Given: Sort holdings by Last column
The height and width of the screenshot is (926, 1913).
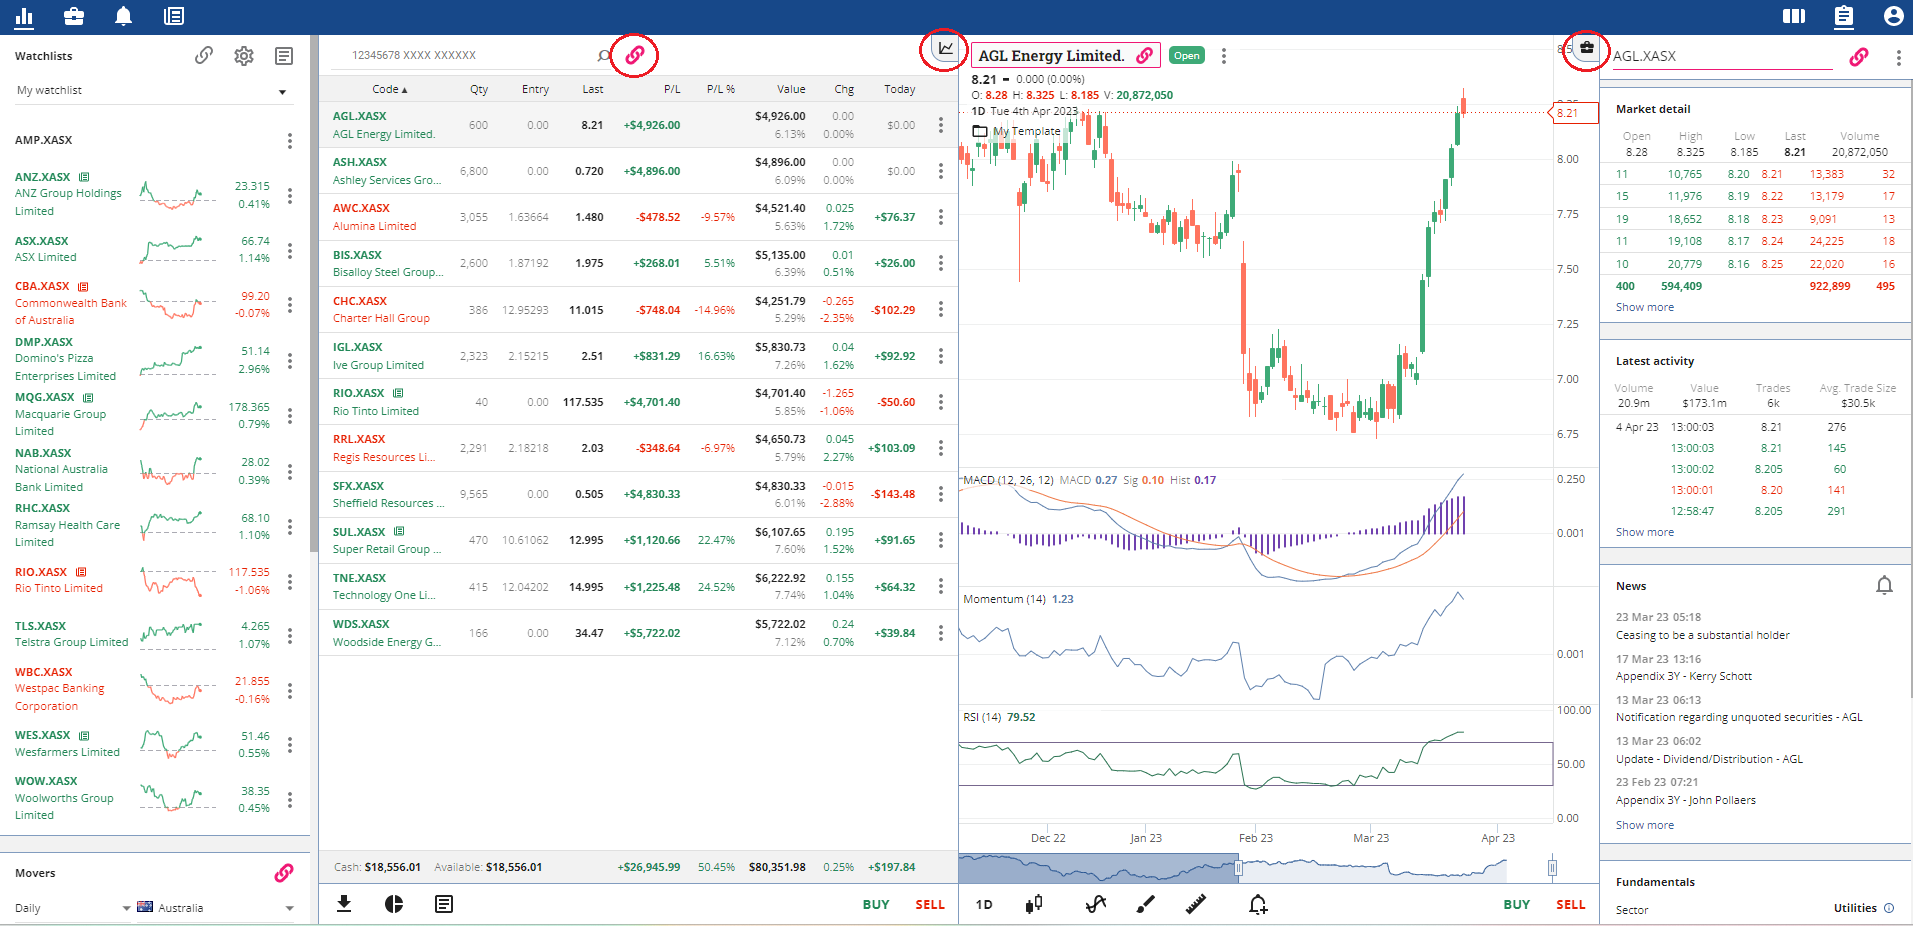Looking at the screenshot, I should tap(593, 89).
